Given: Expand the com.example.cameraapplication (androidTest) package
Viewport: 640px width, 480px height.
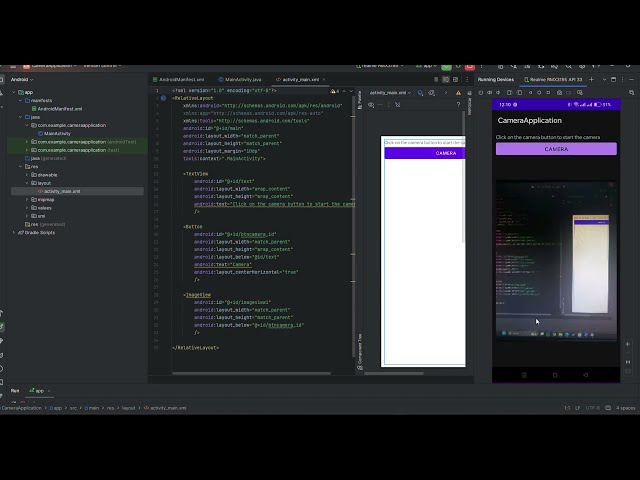Looking at the screenshot, I should pos(27,142).
